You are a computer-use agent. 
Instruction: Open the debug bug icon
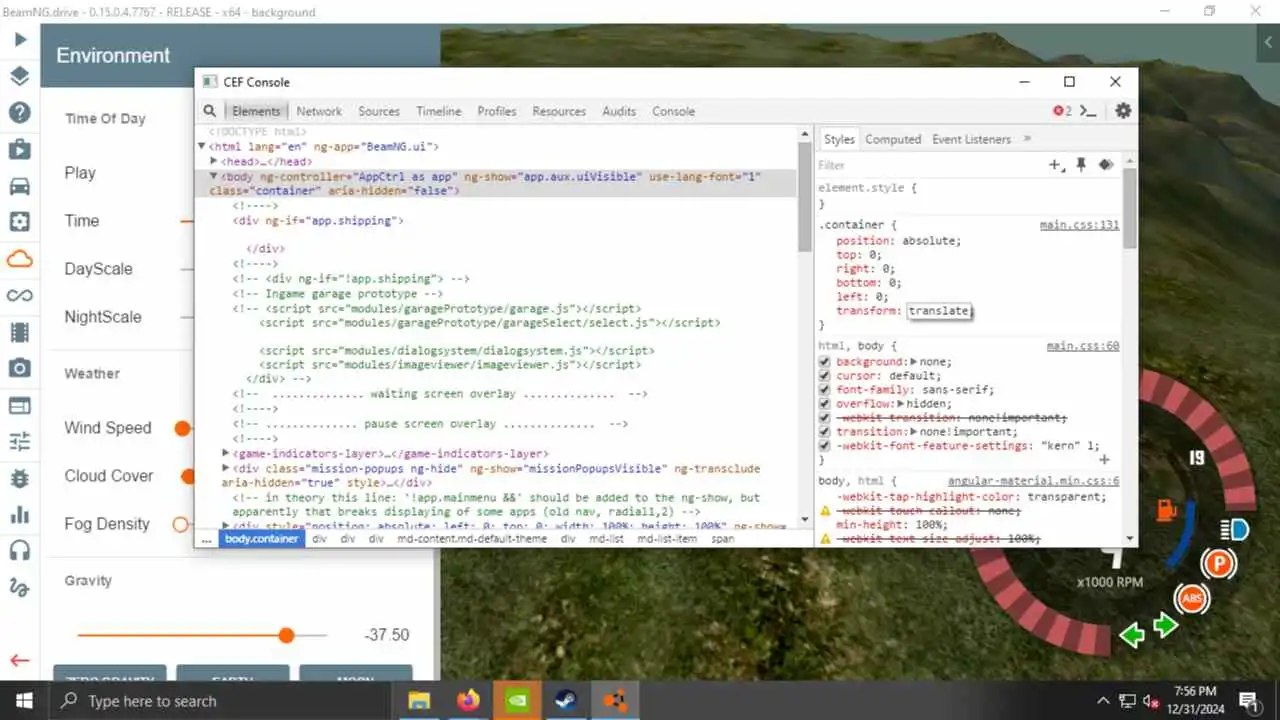[19, 478]
